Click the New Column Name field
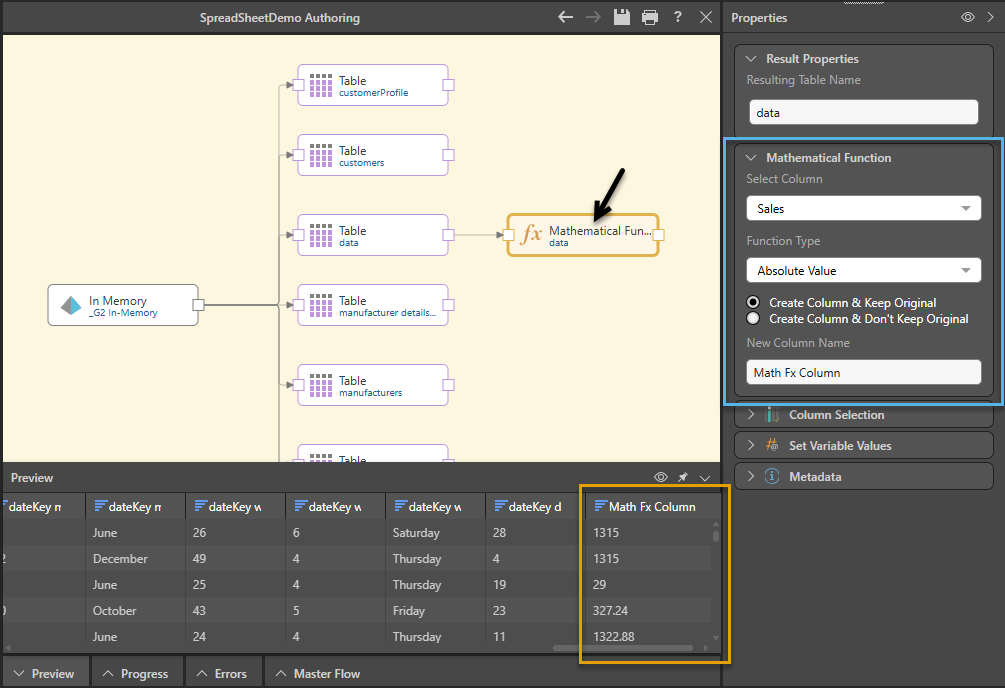Viewport: 1005px width, 688px height. [x=863, y=373]
